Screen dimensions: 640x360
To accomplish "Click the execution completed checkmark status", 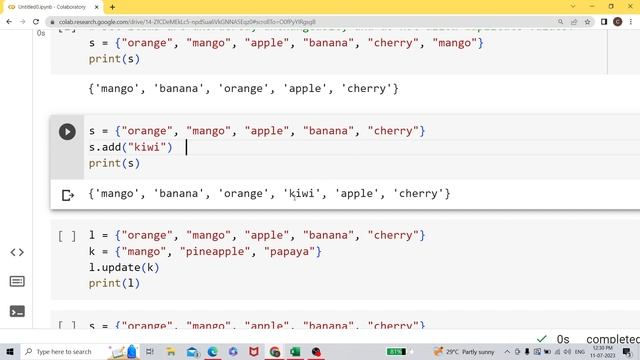I will tap(542, 339).
